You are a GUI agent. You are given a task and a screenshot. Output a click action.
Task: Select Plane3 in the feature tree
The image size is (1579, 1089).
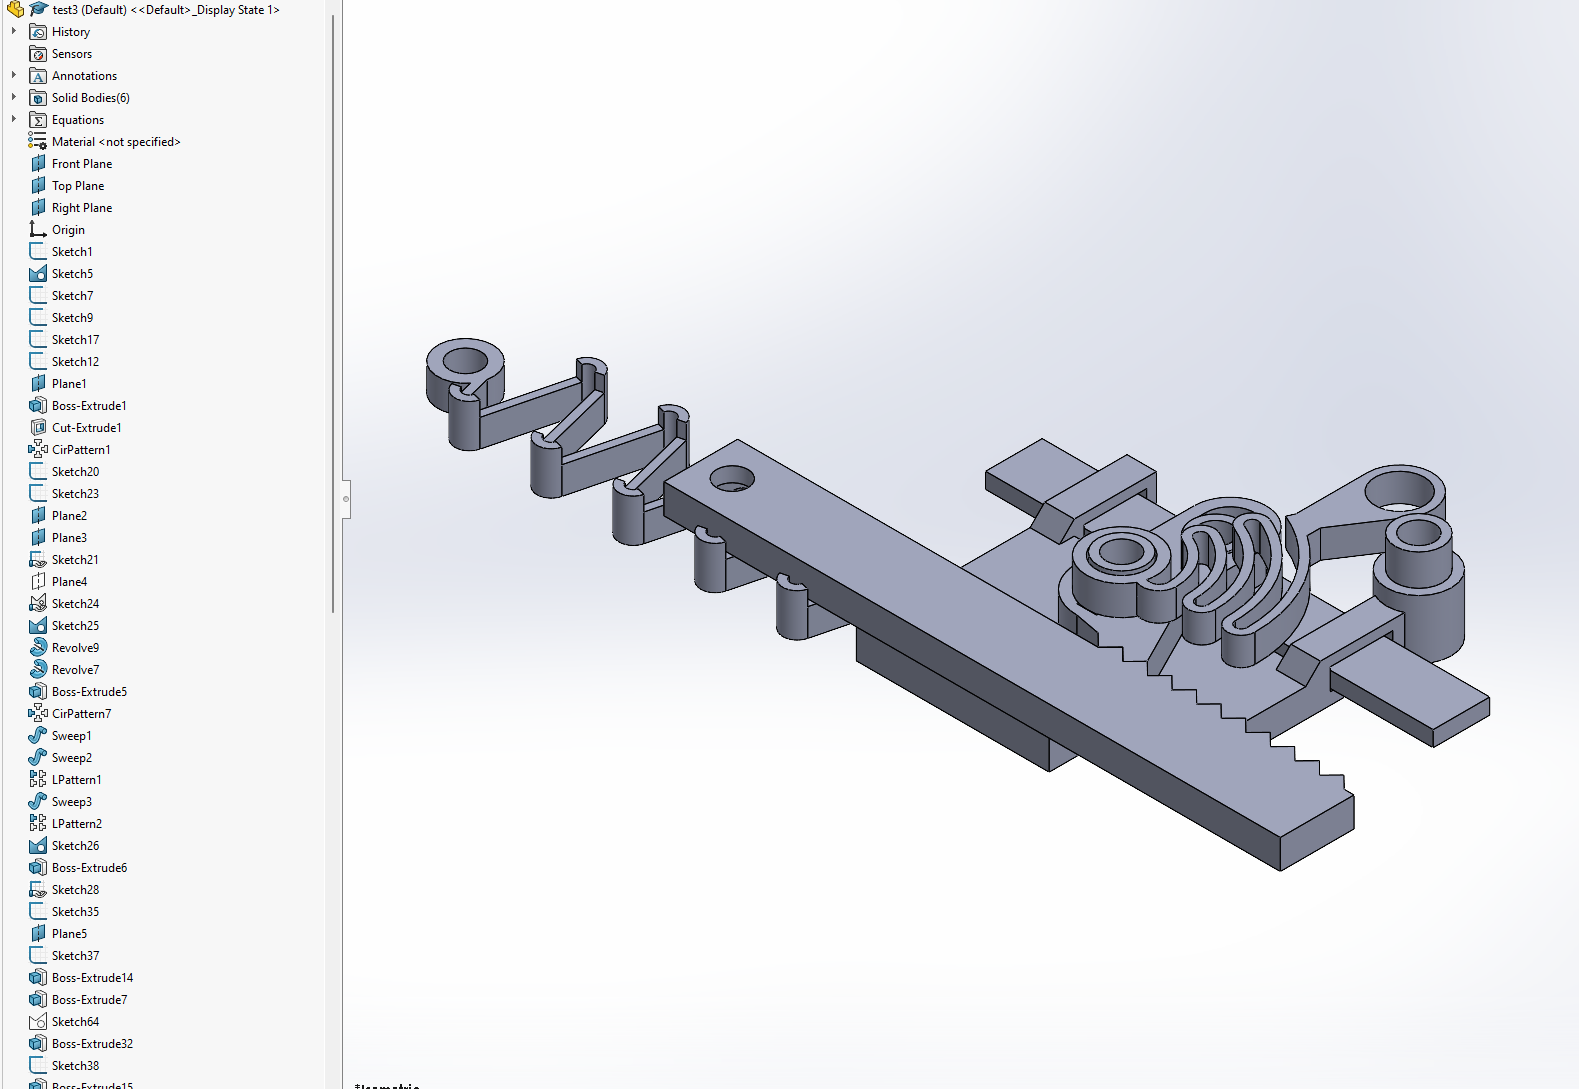69,538
